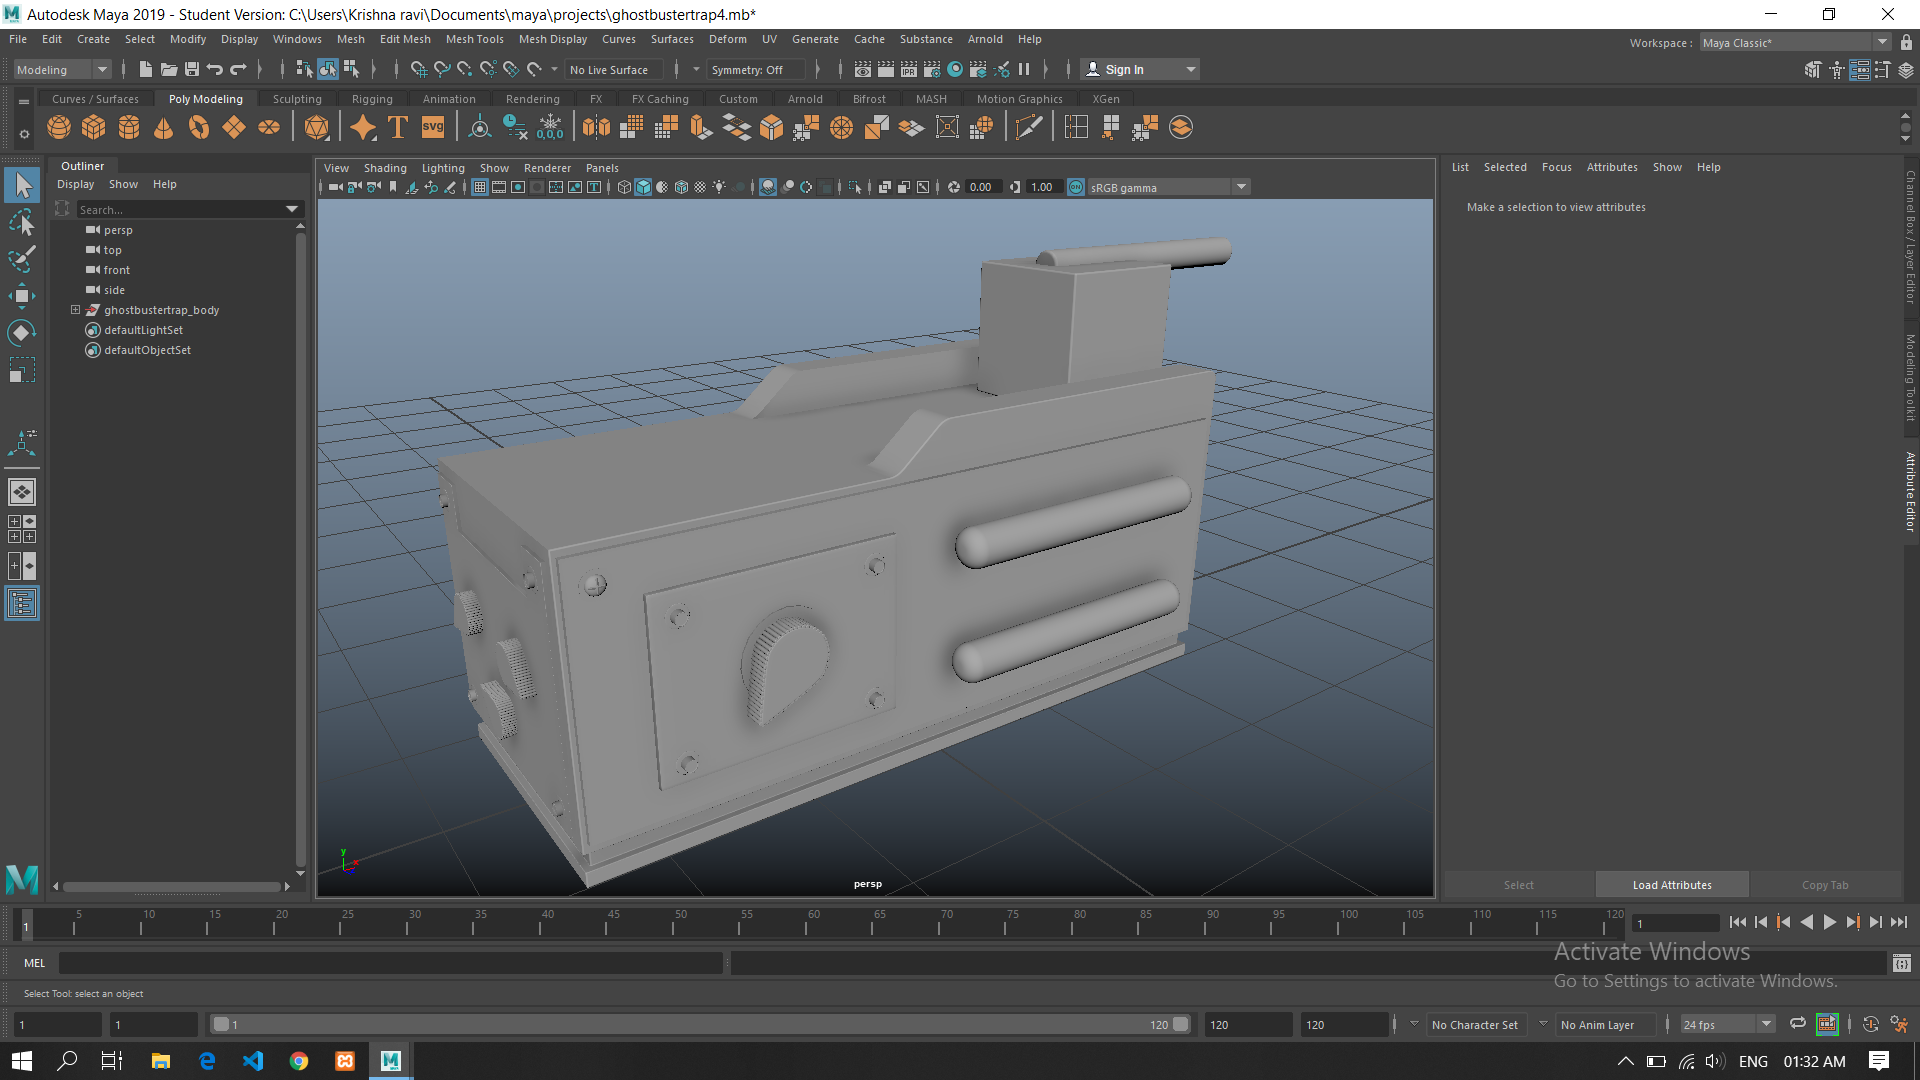Open the Workspace Maya Classic dropdown
This screenshot has width=1920, height=1080.
tap(1794, 42)
